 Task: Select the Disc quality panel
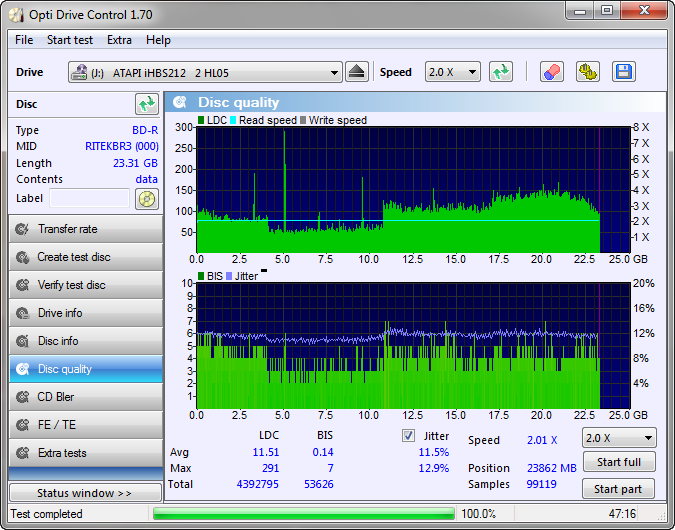click(86, 369)
